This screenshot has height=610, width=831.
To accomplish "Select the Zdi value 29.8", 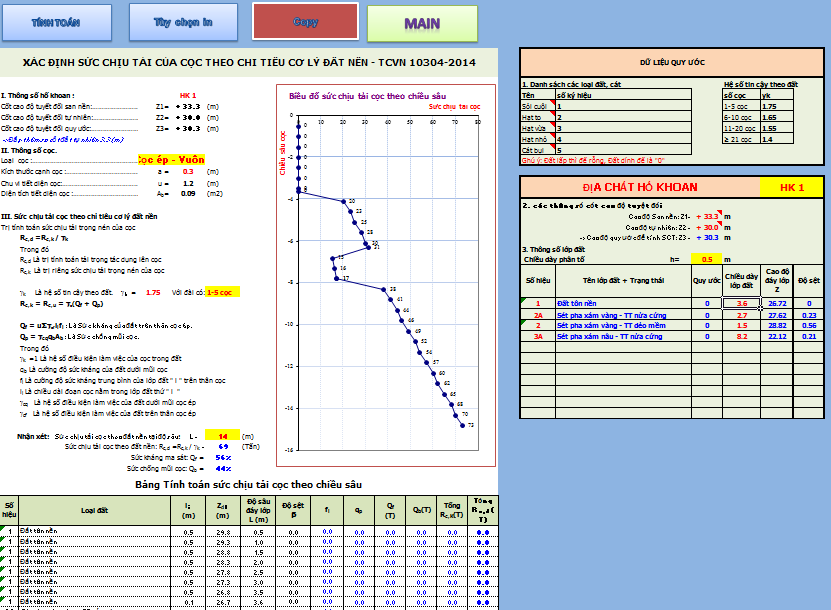I will coord(223,532).
